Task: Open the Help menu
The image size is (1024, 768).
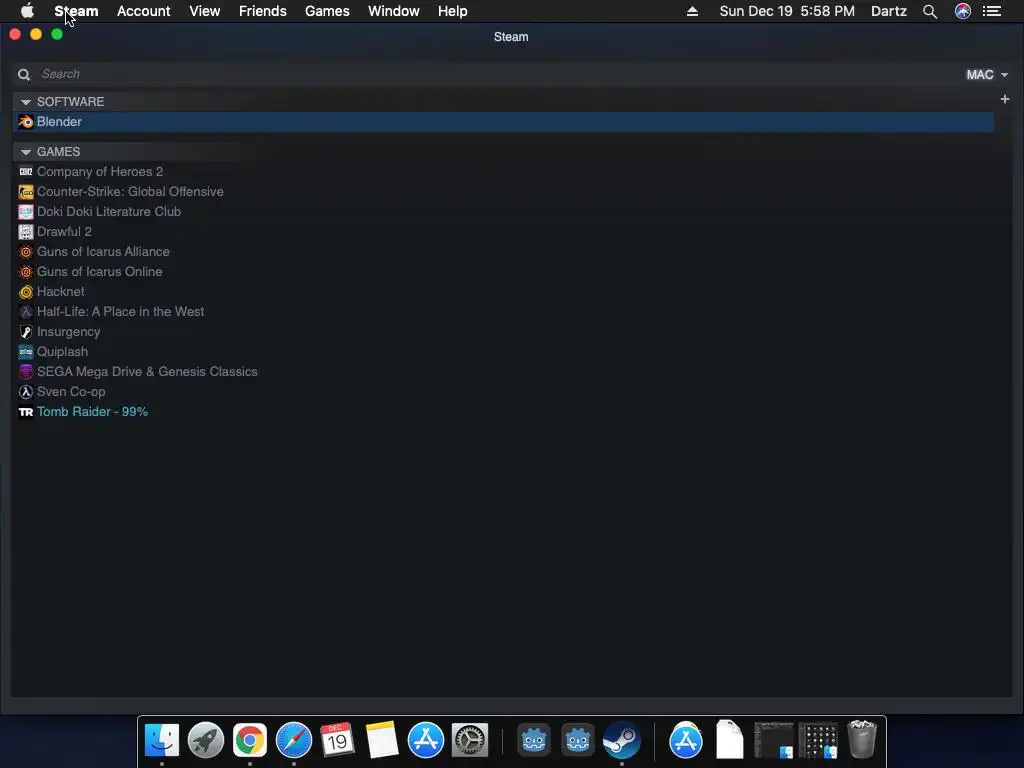Action: click(x=453, y=11)
